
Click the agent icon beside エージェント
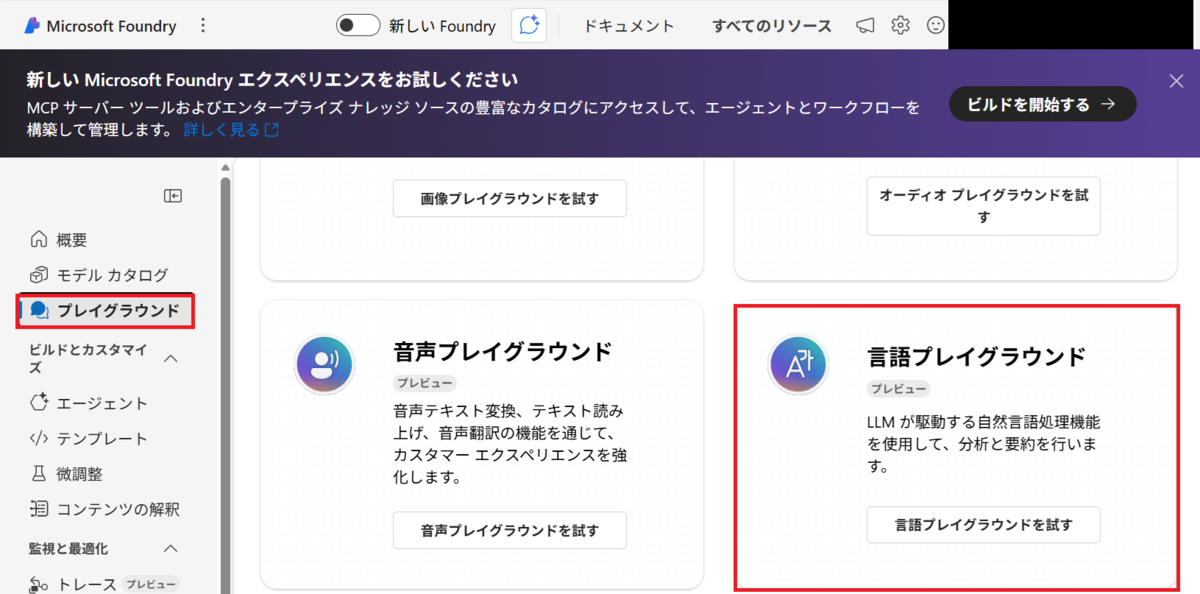pyautogui.click(x=39, y=404)
